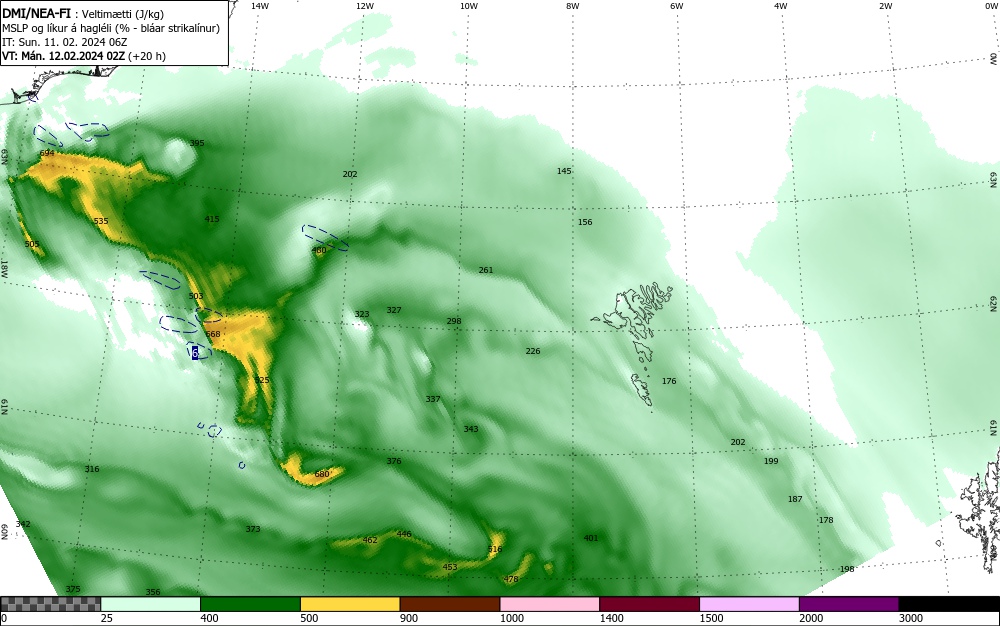Select the 8W longitude label
This screenshot has width=1000, height=626.
coord(573,6)
